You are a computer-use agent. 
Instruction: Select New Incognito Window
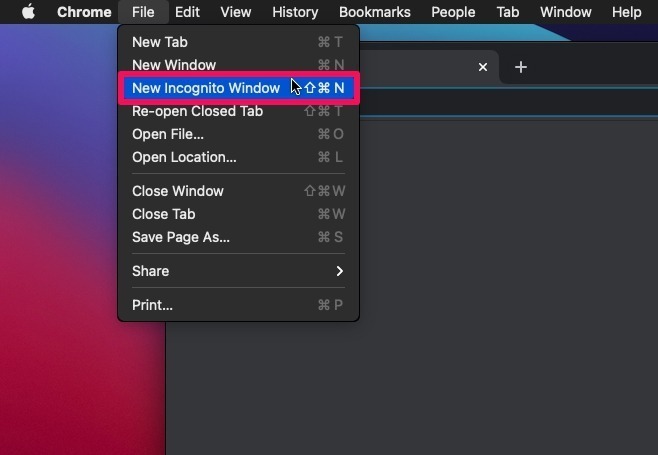(x=238, y=88)
